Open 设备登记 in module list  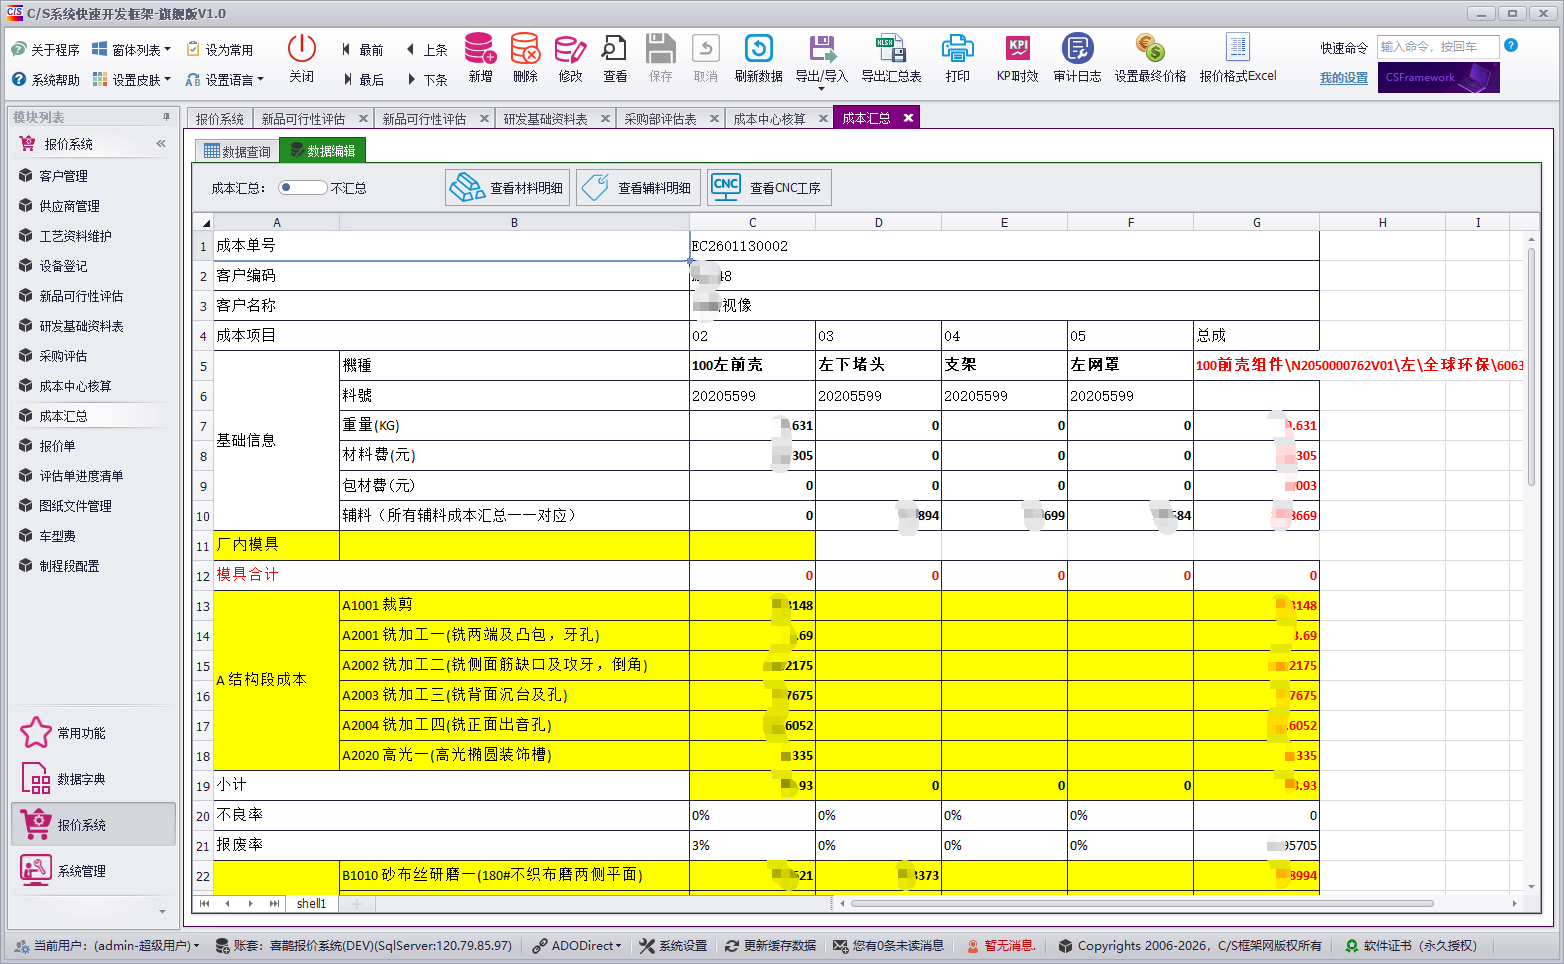pyautogui.click(x=63, y=266)
